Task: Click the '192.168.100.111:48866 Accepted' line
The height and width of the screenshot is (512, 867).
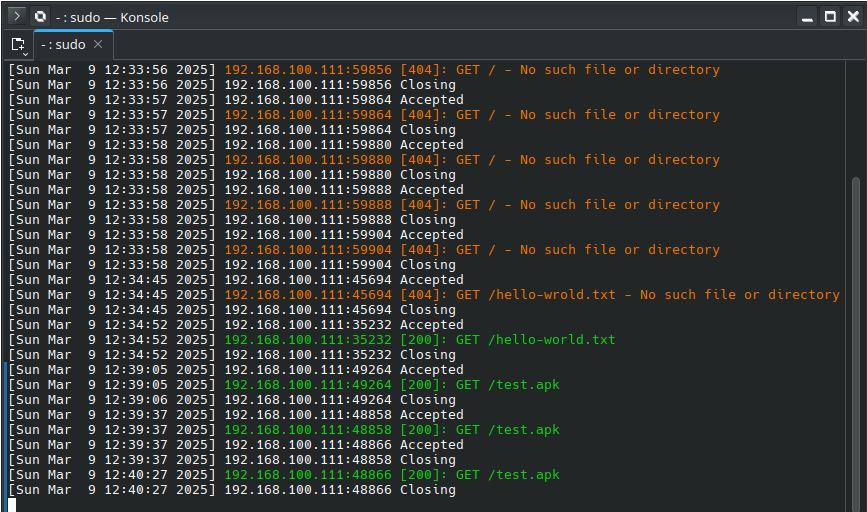Action: point(236,445)
